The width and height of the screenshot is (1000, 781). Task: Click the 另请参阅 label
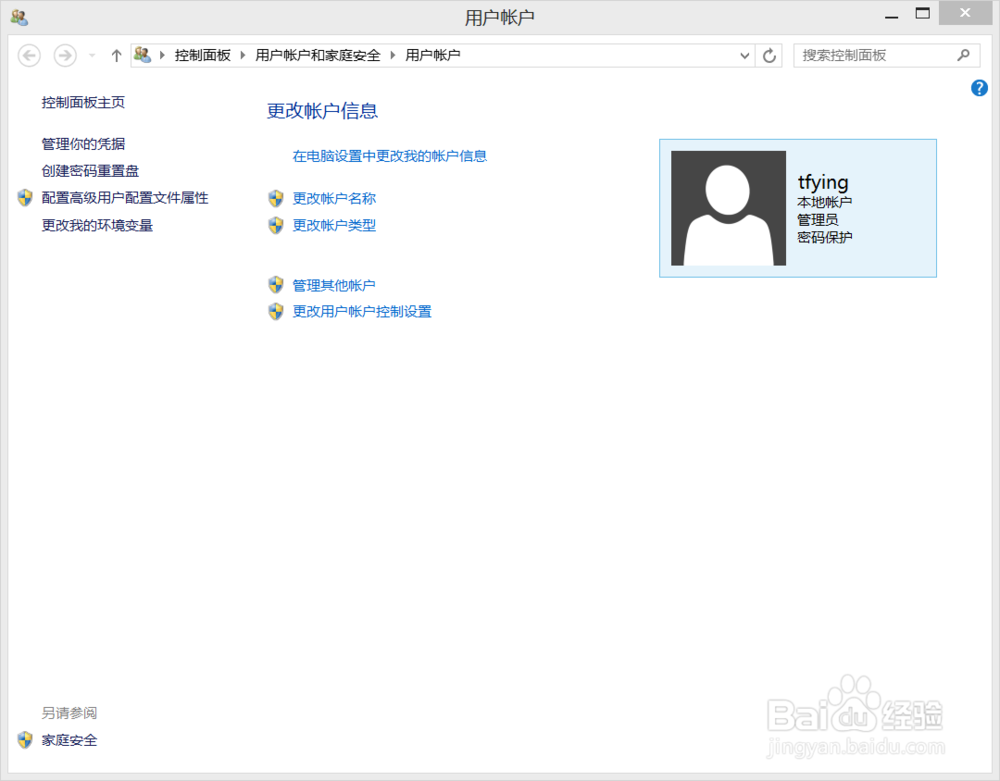70,713
